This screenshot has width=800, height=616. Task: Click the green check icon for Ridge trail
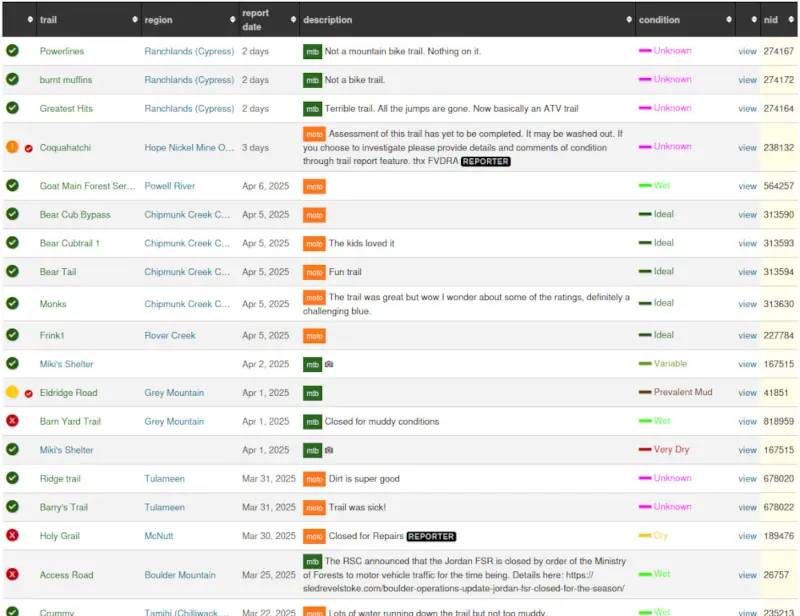click(x=12, y=479)
